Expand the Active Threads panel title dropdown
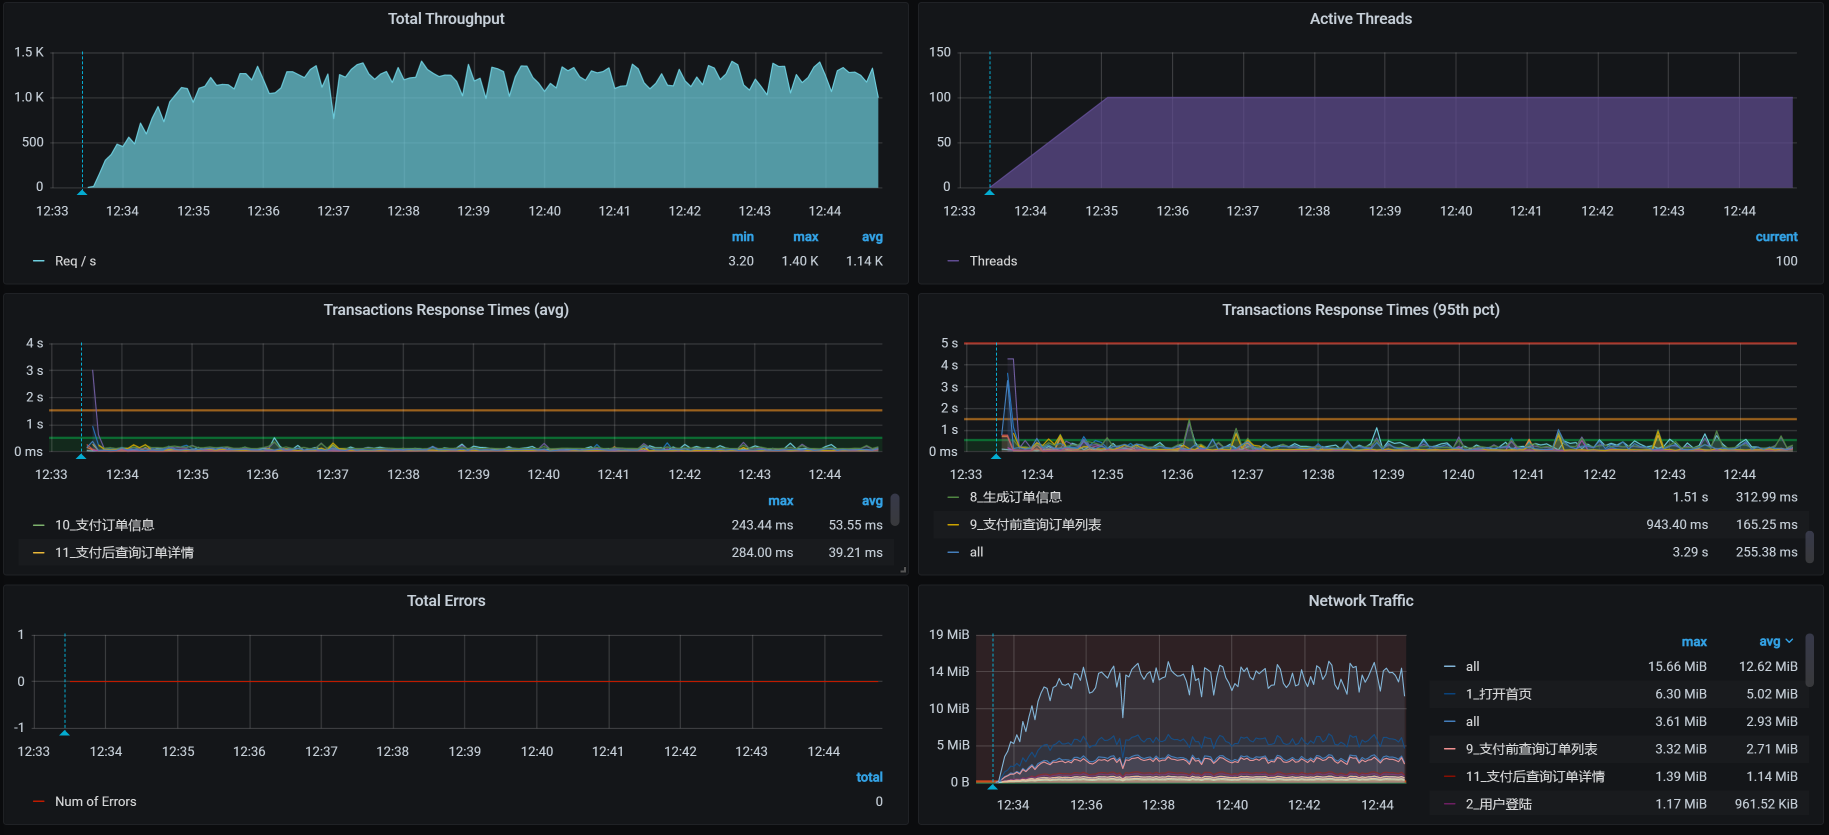The image size is (1829, 835). pos(1360,19)
